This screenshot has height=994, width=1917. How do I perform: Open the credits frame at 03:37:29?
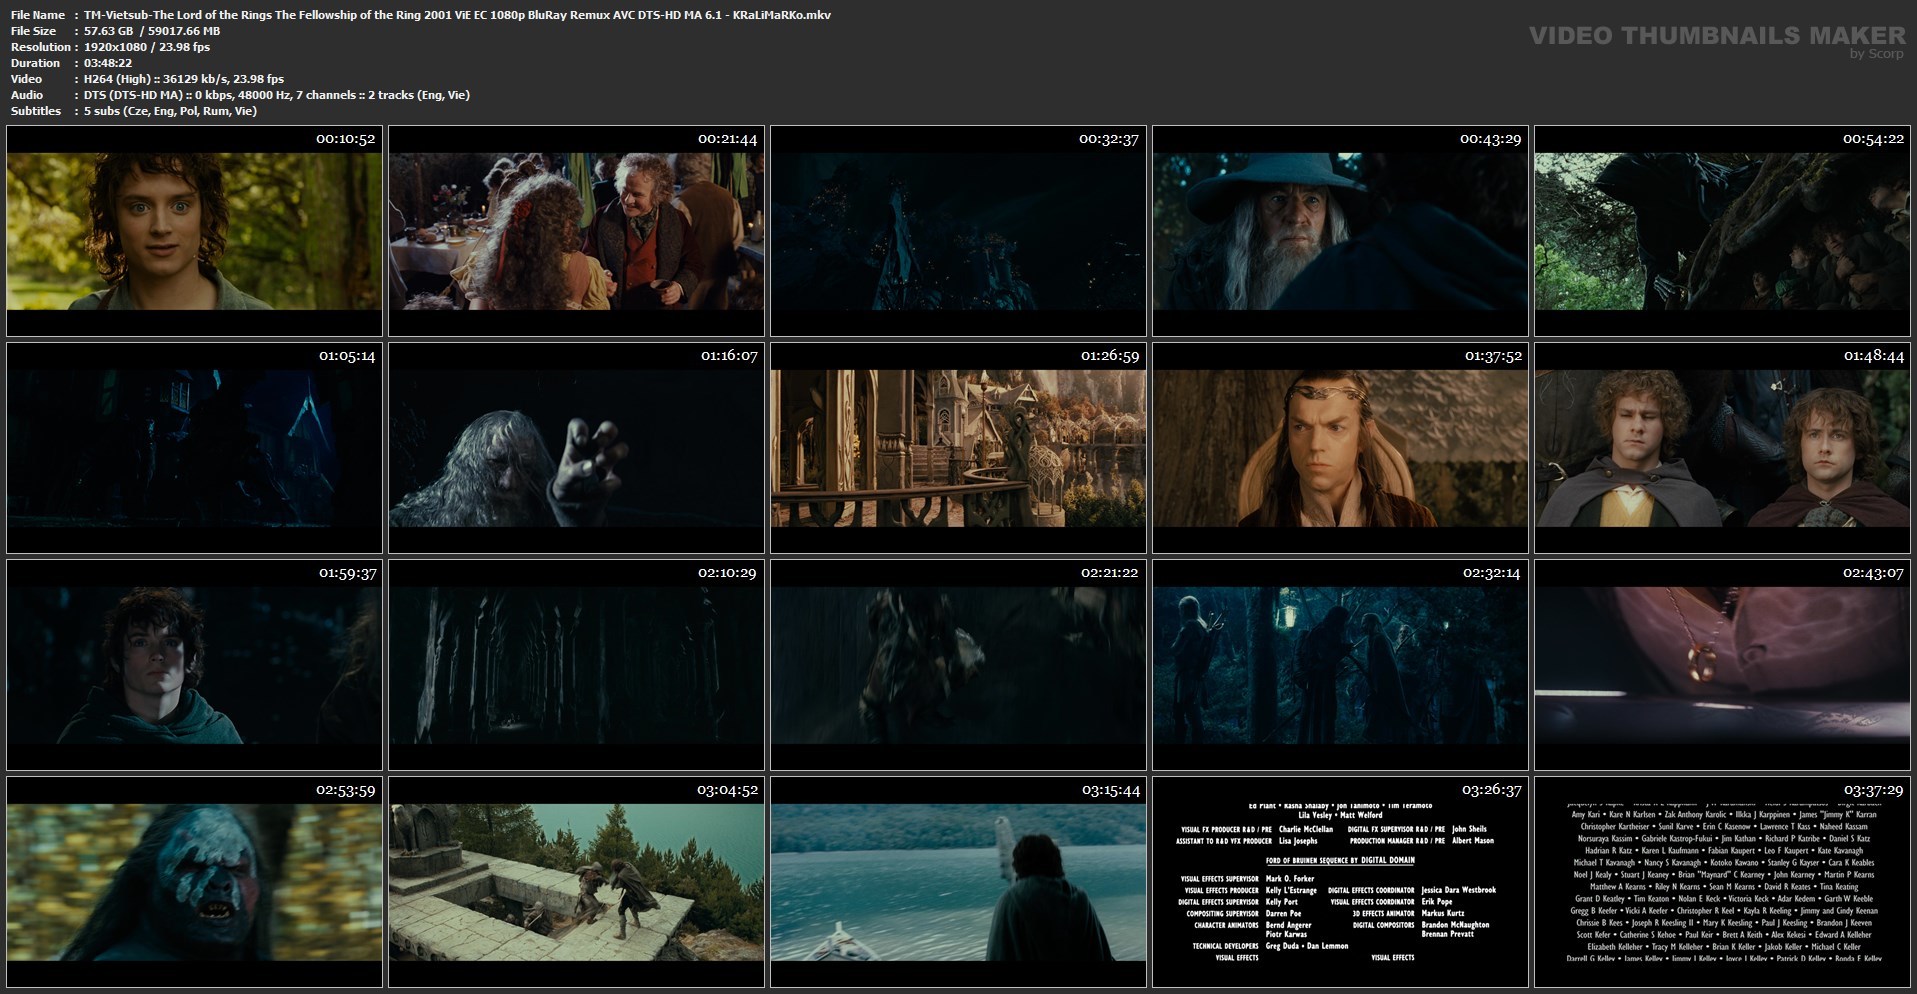[x=1722, y=882]
